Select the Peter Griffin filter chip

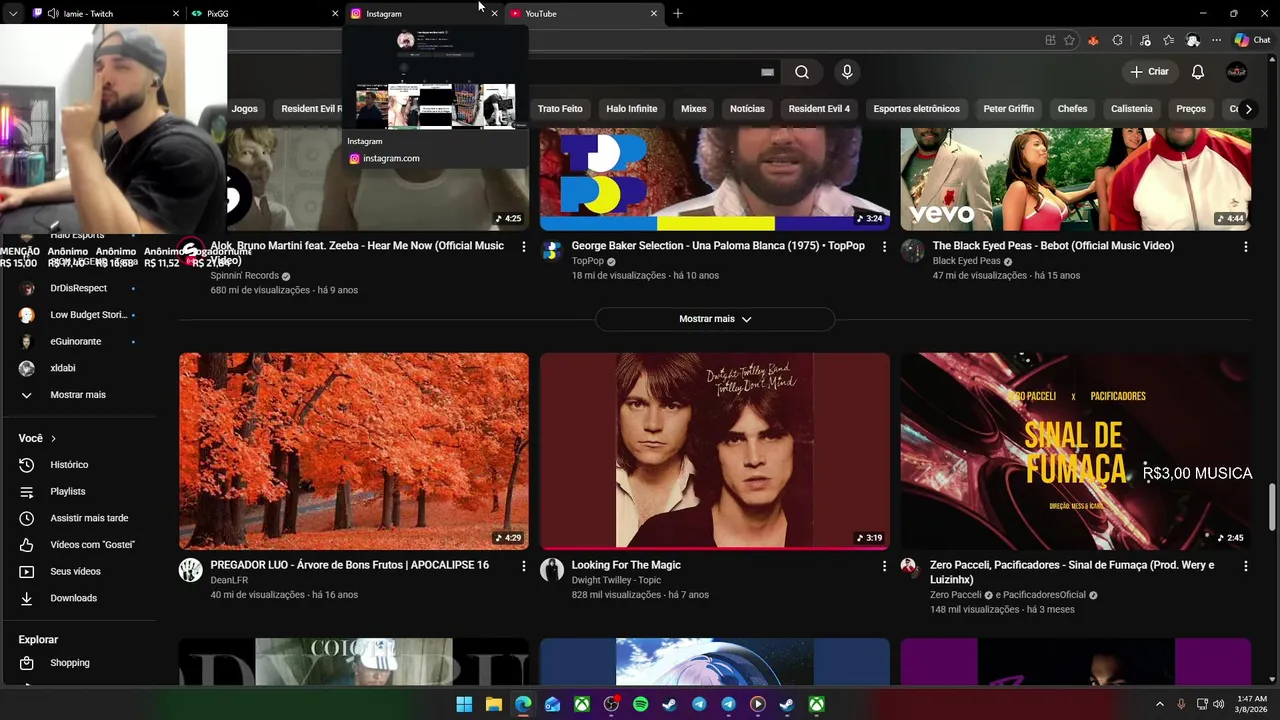coord(1008,109)
